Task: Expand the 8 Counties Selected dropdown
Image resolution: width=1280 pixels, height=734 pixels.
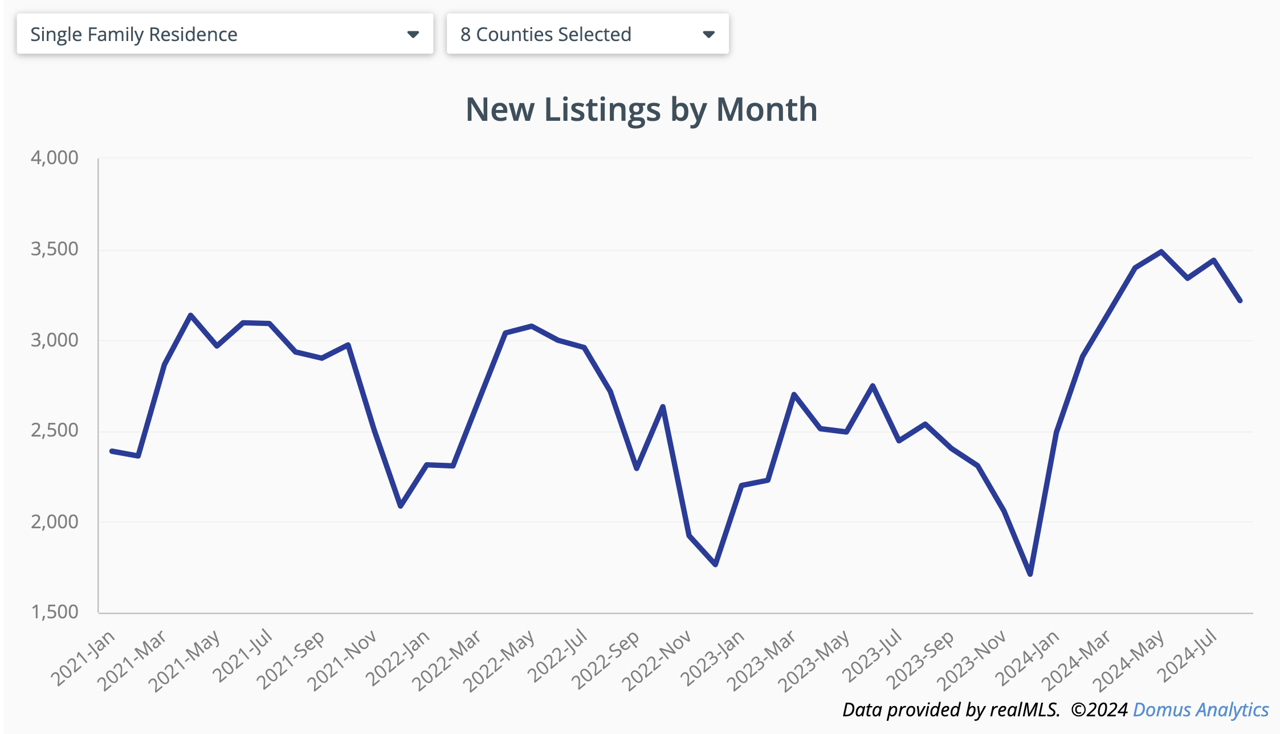Action: pyautogui.click(x=587, y=34)
